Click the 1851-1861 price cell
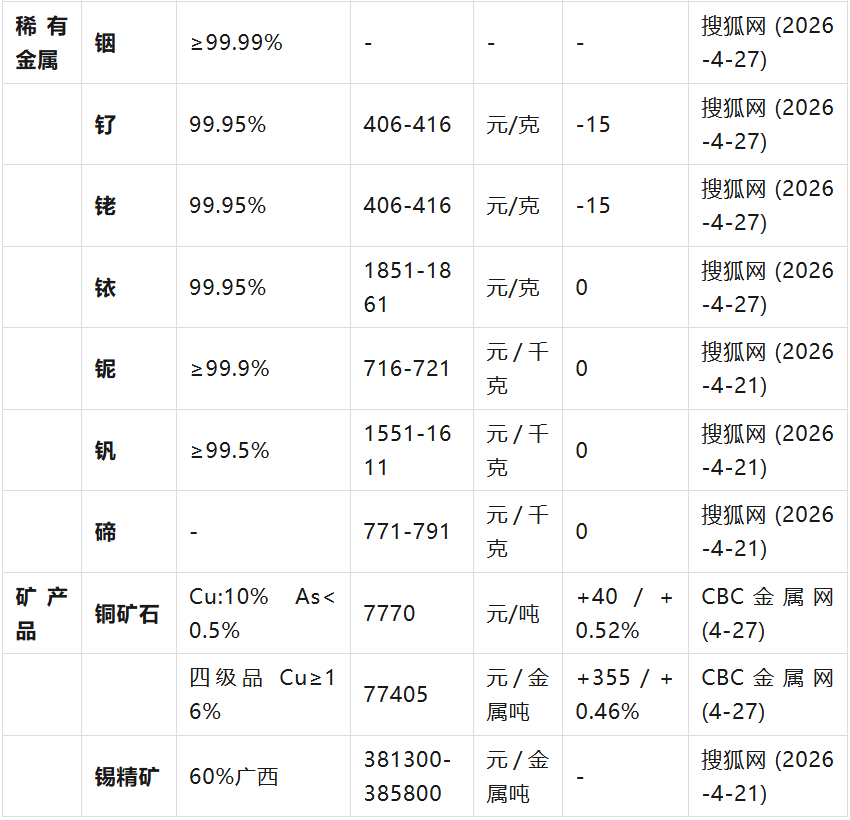The width and height of the screenshot is (850, 820). [407, 288]
